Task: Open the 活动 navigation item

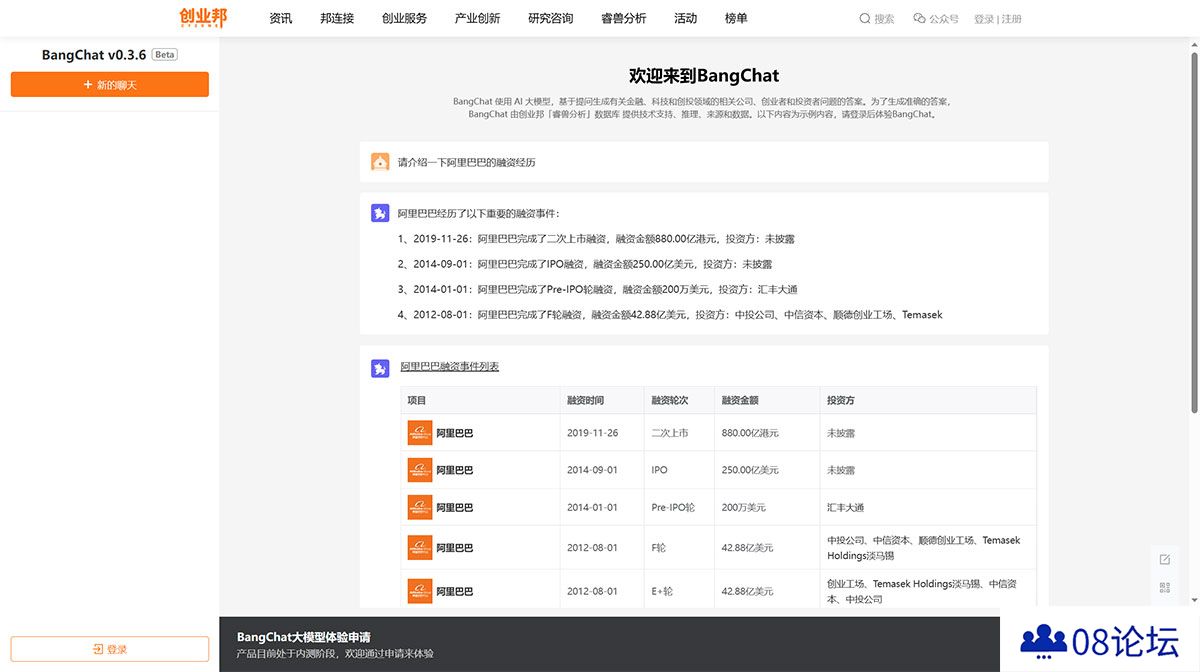Action: [685, 18]
